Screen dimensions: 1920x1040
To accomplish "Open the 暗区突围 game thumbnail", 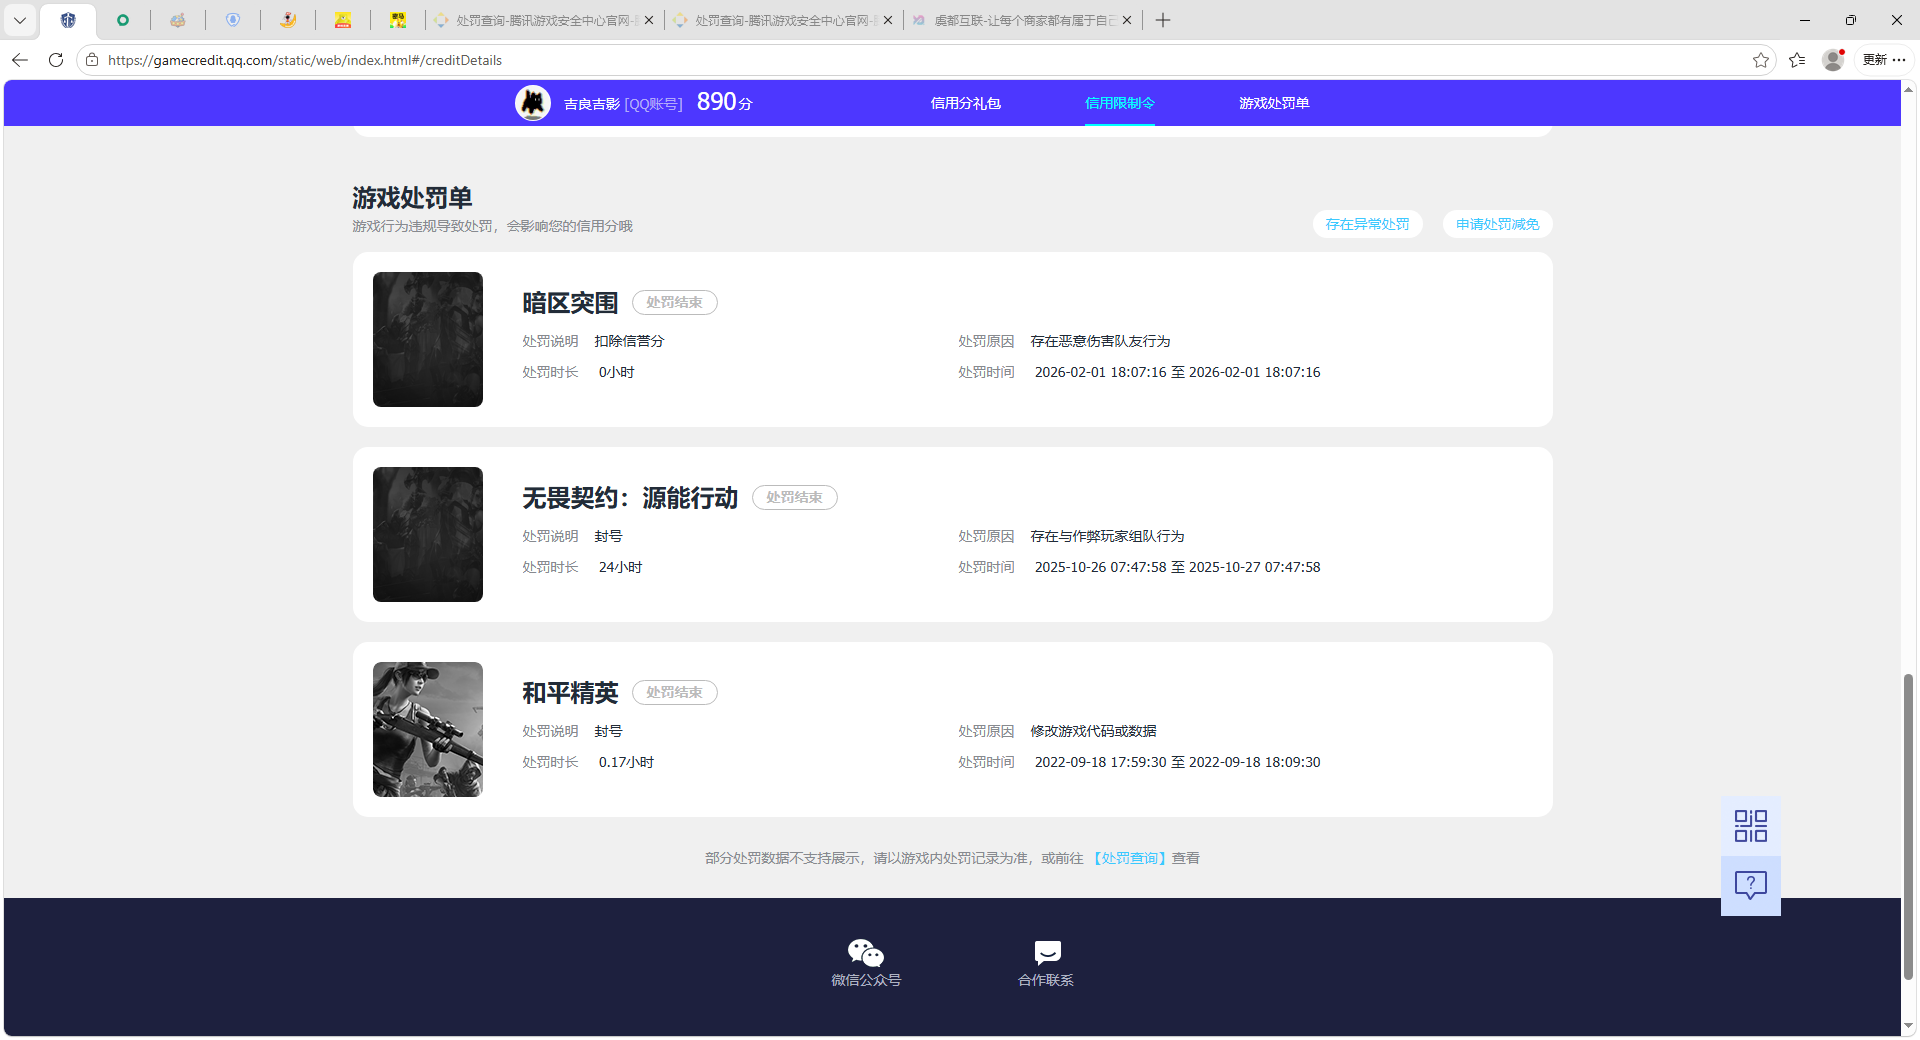I will 428,339.
